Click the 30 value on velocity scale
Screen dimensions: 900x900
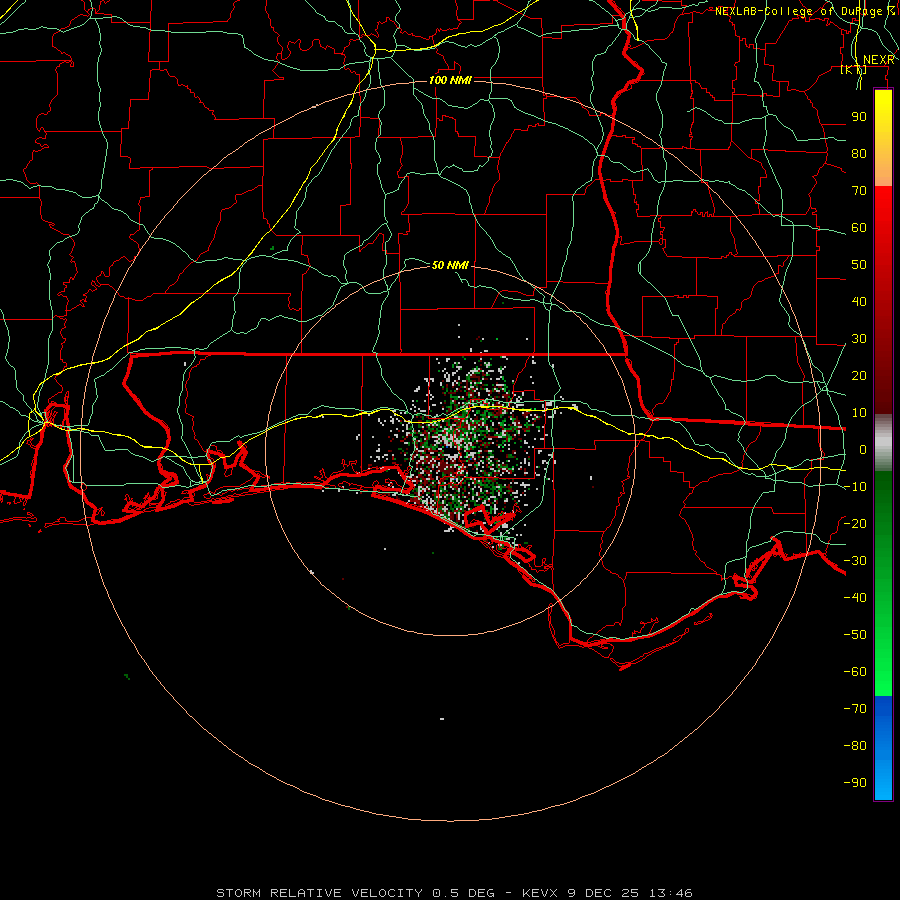tap(859, 339)
